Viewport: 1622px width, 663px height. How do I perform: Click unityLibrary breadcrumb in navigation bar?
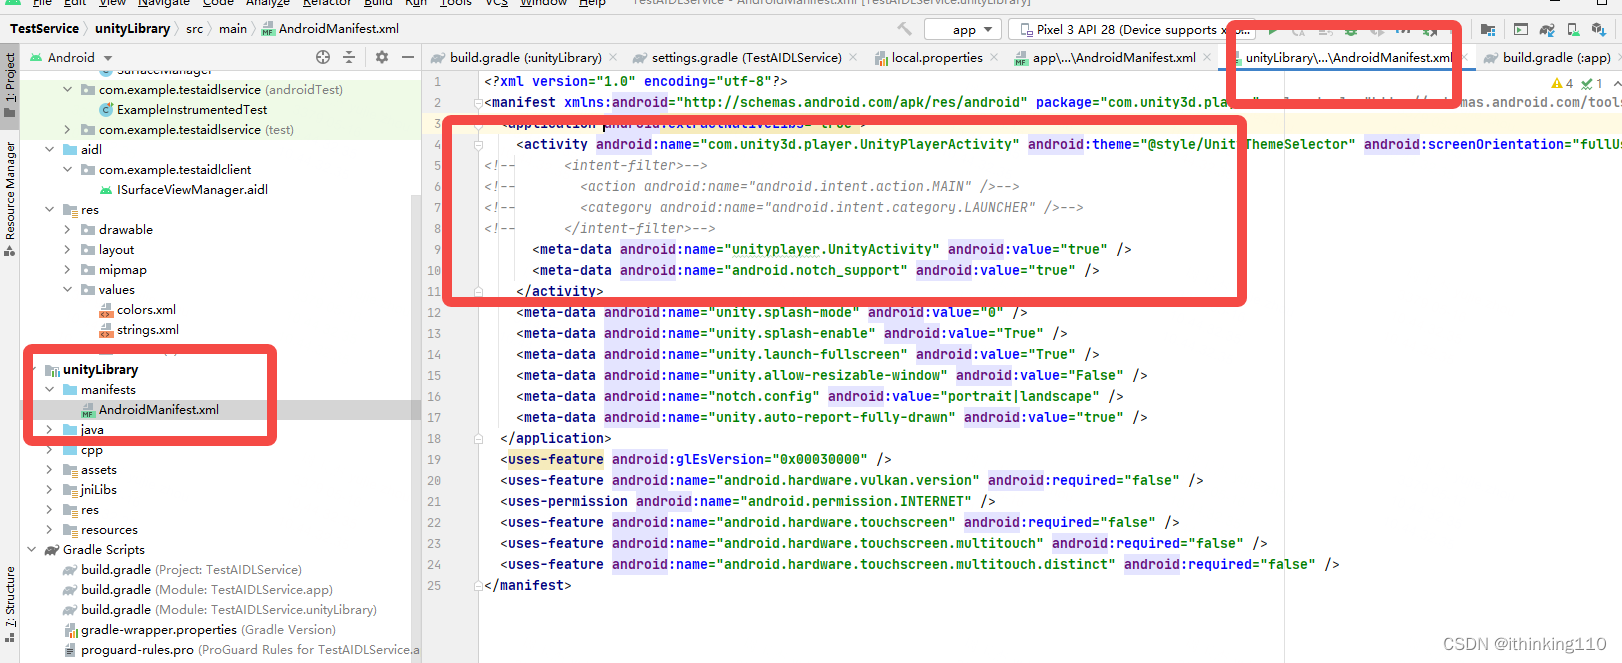[x=132, y=29]
